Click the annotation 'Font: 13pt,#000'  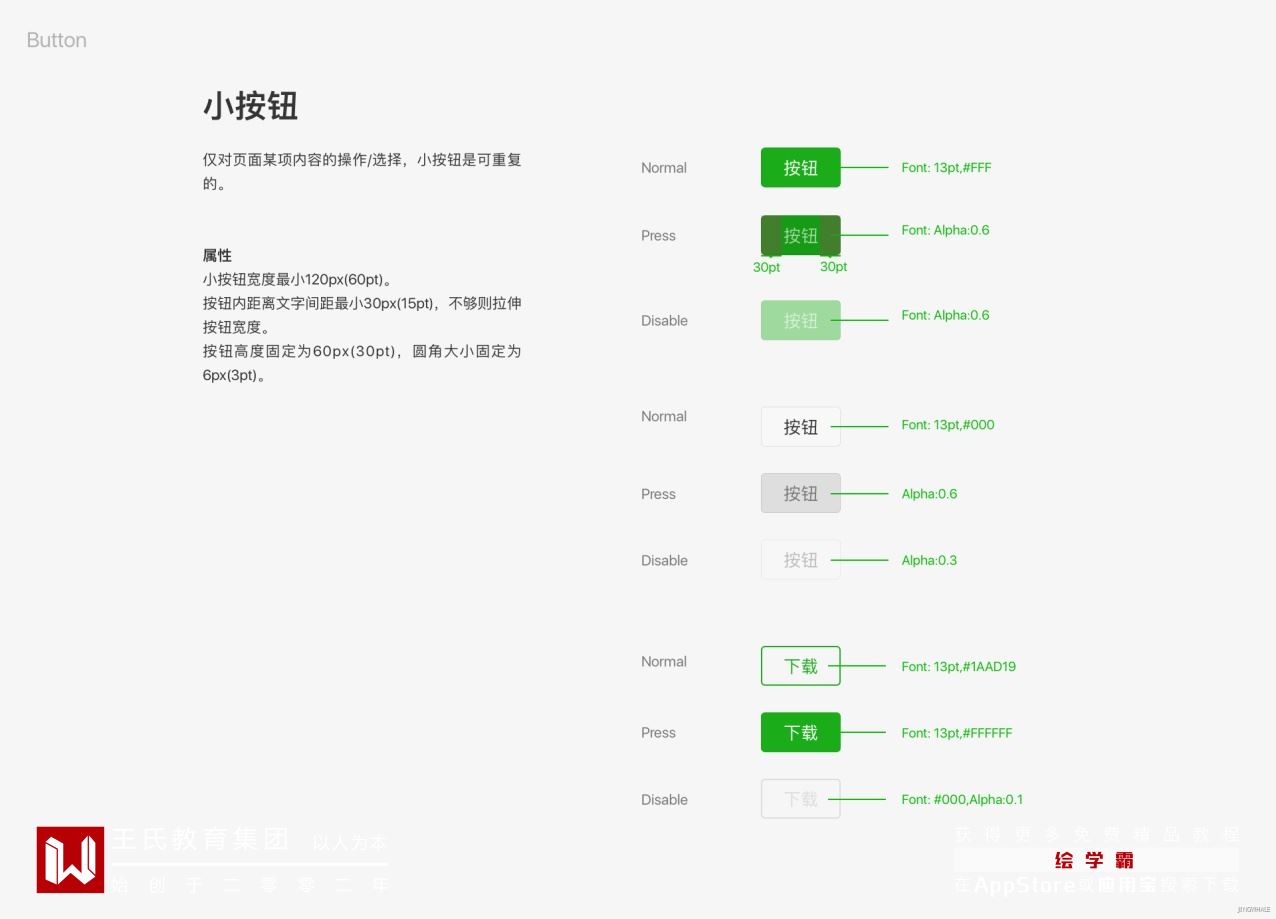[x=948, y=425]
